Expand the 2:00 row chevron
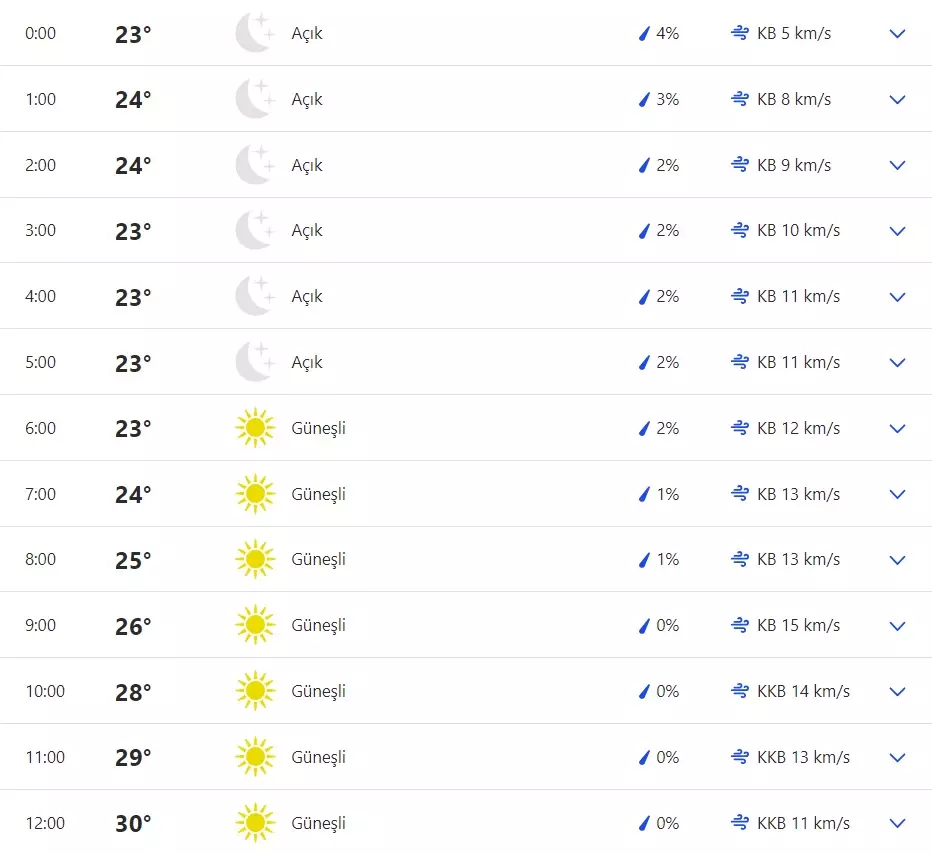 897,165
